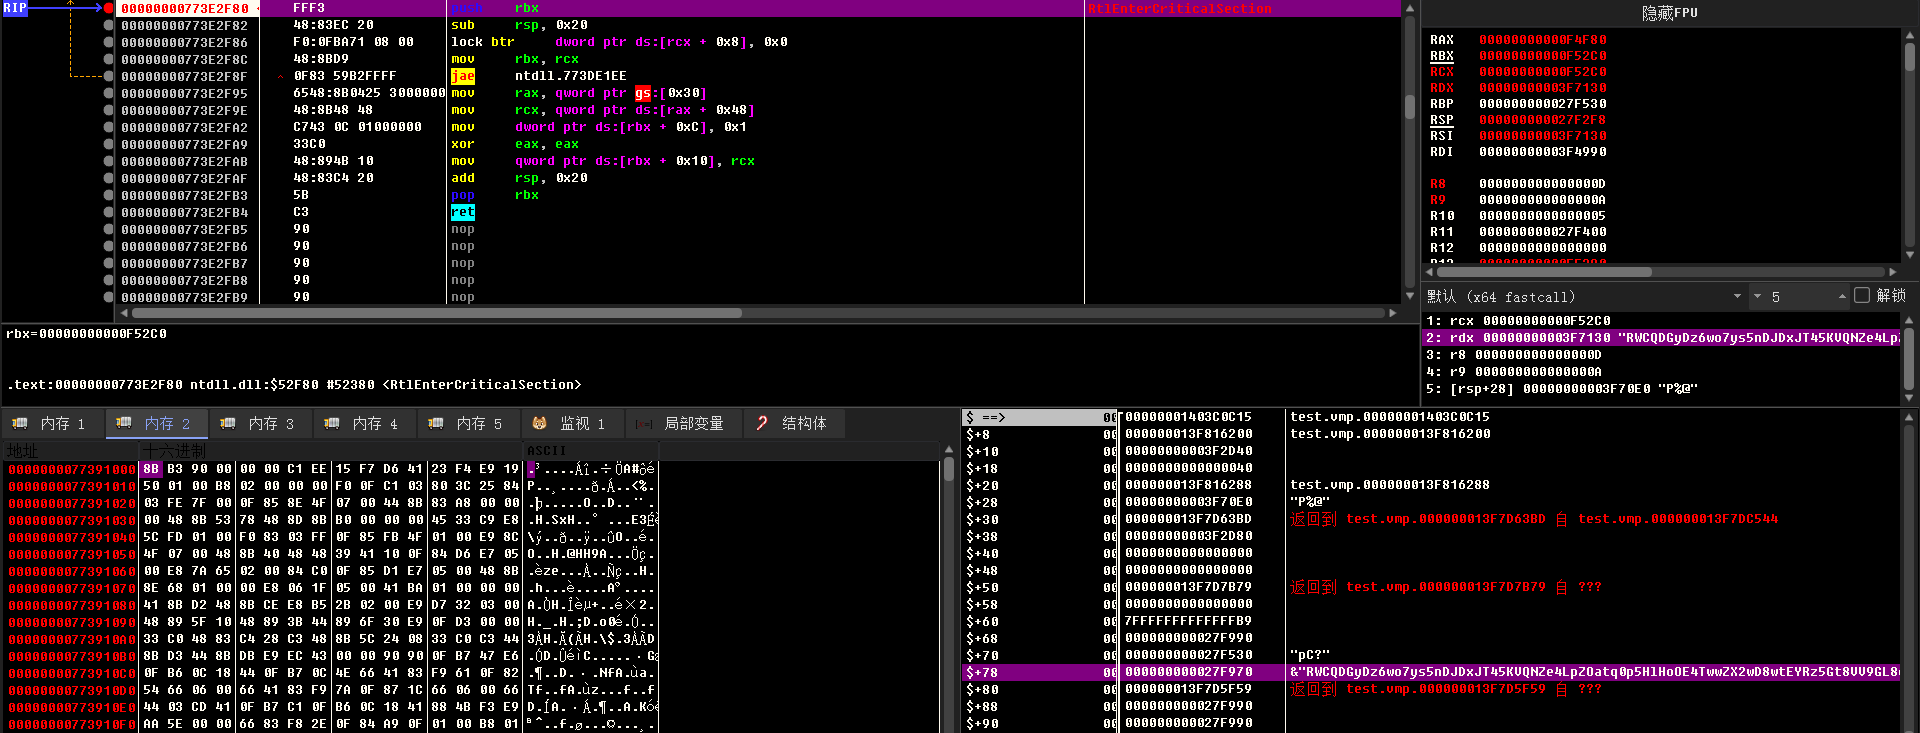Switch to the 内存 3 dump tab
Viewport: 1920px width, 733px height.
pos(260,423)
